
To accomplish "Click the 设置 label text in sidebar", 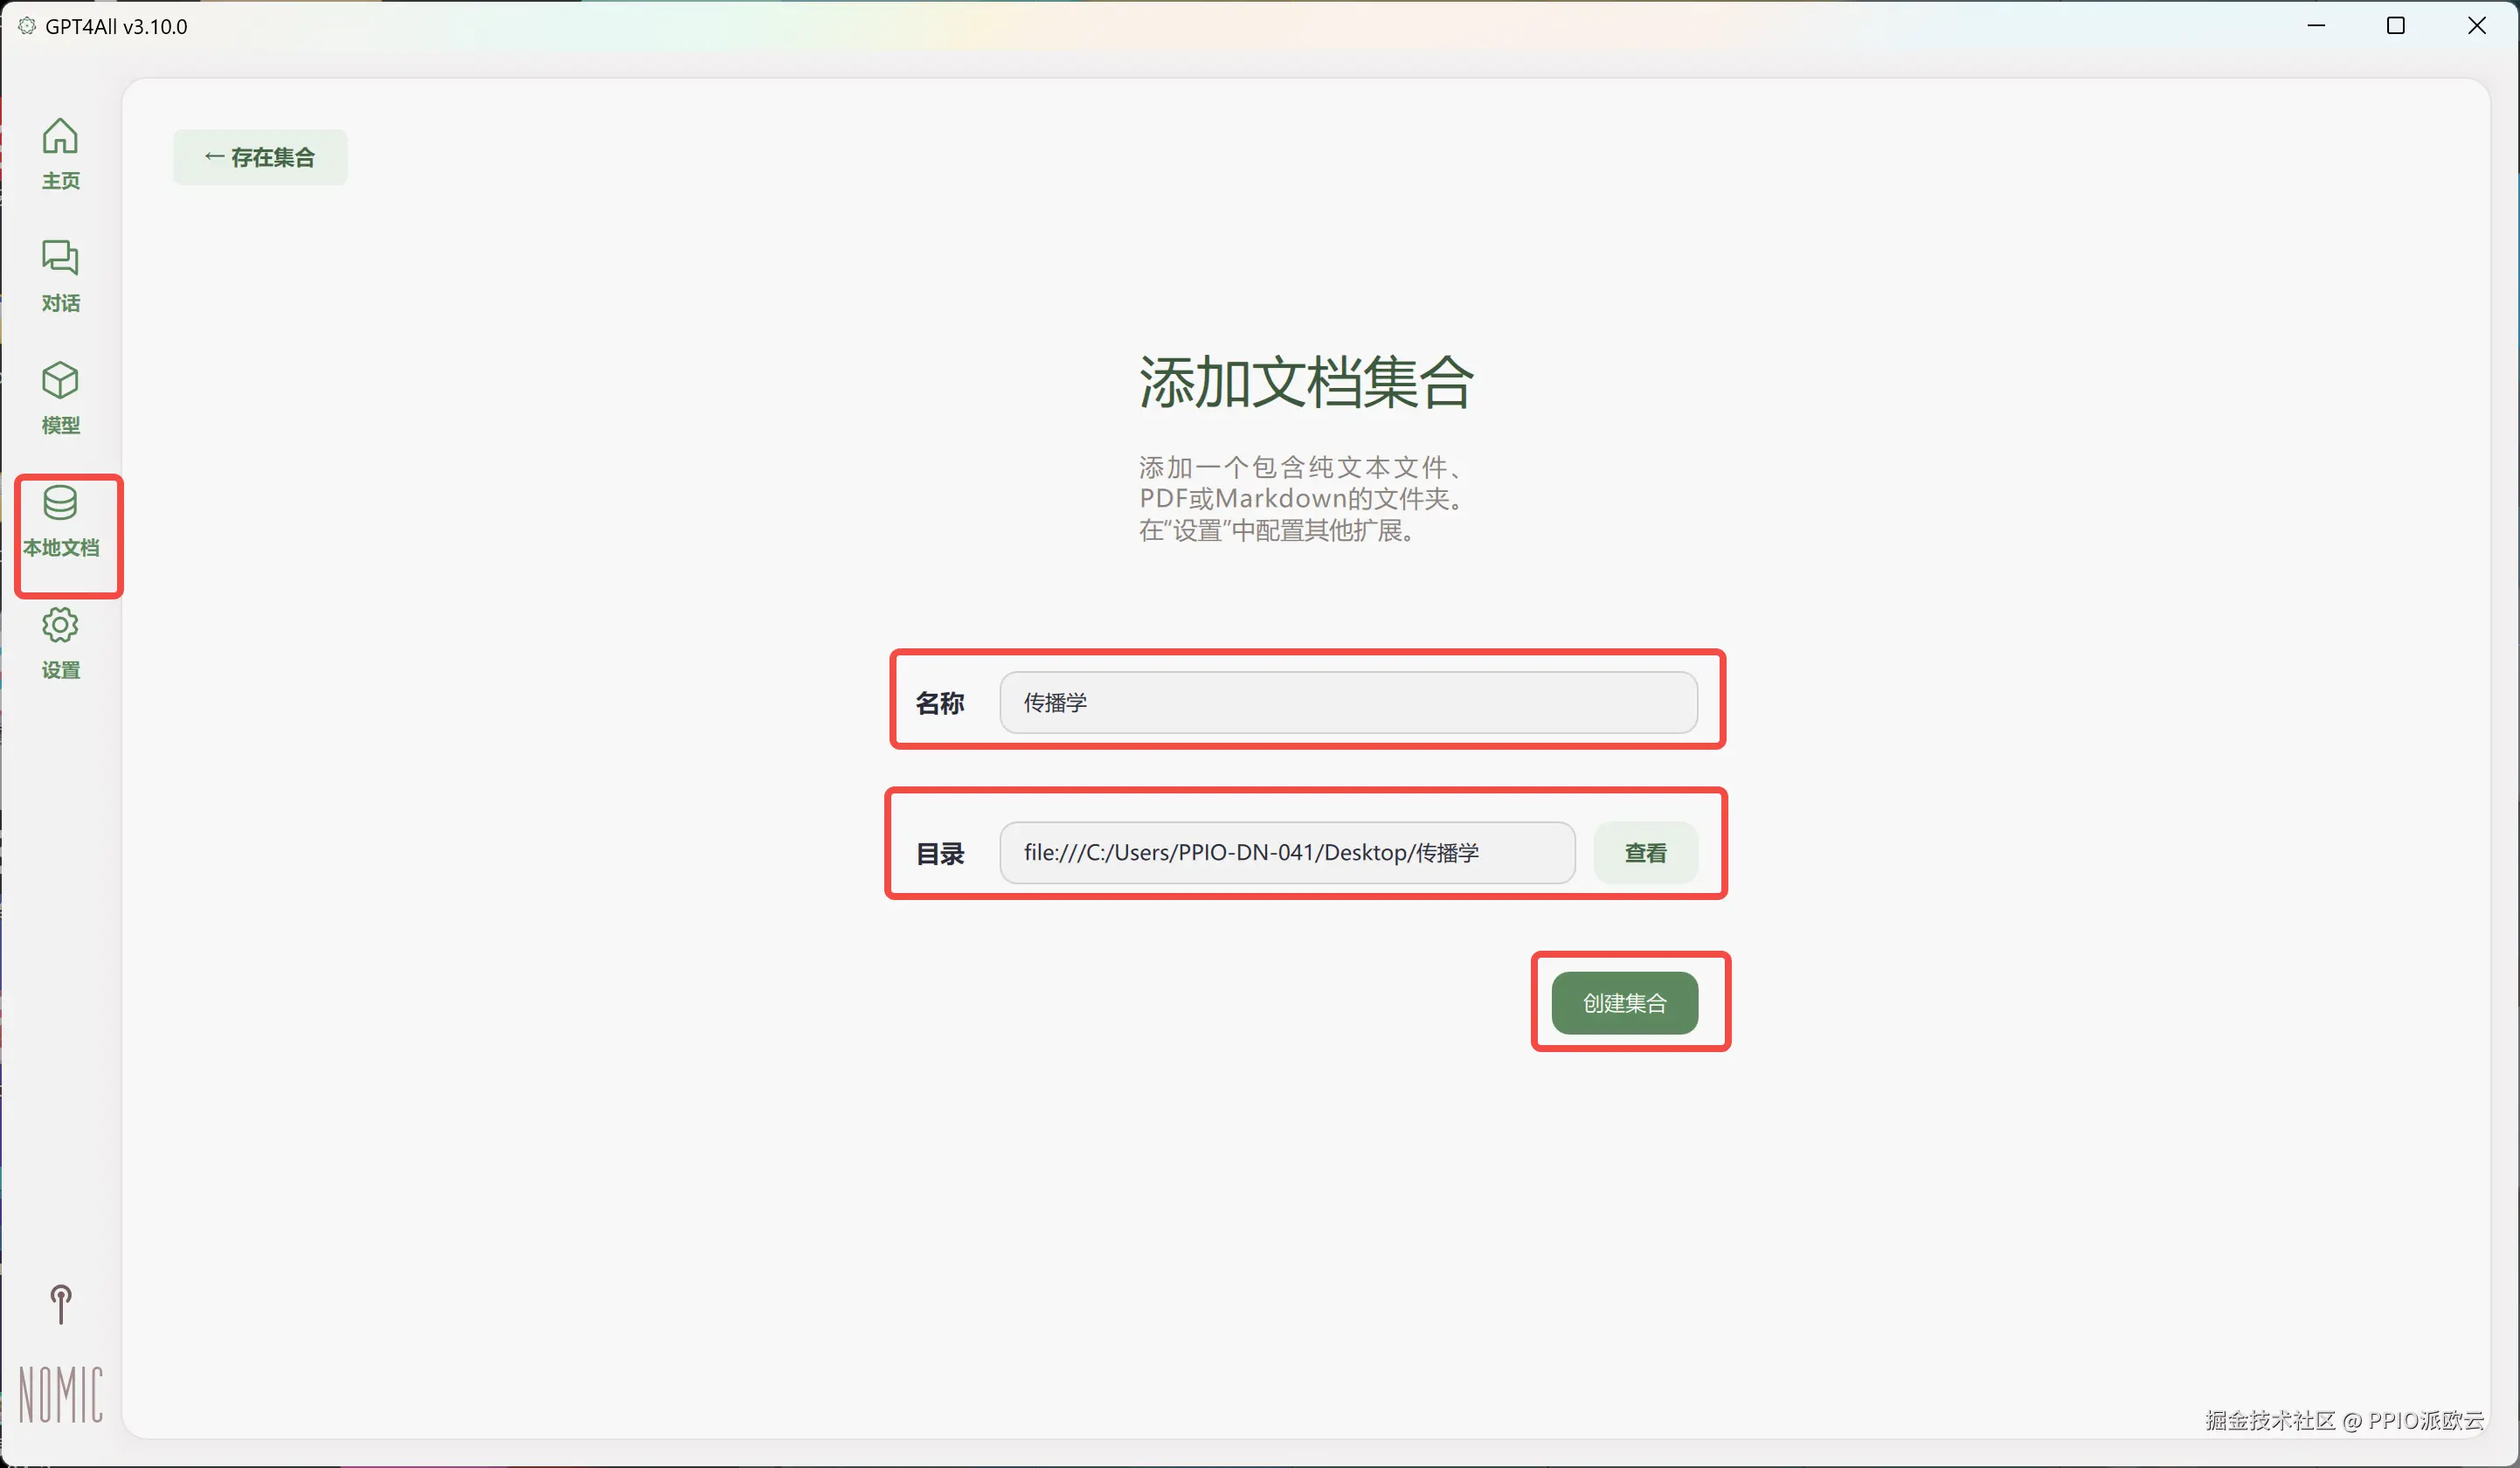I will click(x=60, y=670).
